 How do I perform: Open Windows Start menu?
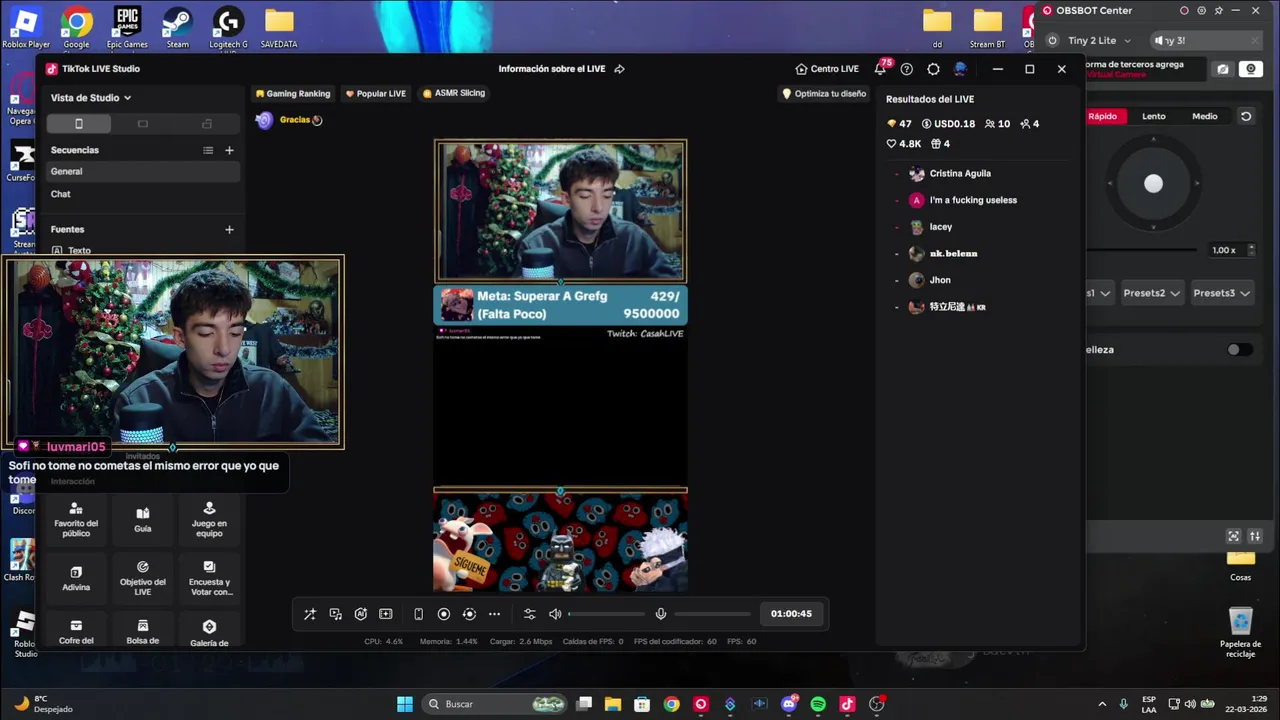(x=405, y=704)
